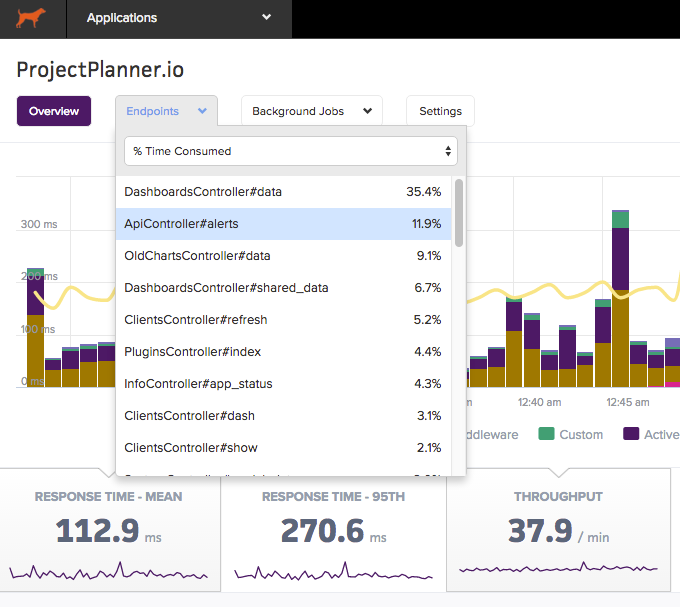The image size is (680, 607).
Task: Click the Applications chevron arrow
Action: tap(266, 17)
